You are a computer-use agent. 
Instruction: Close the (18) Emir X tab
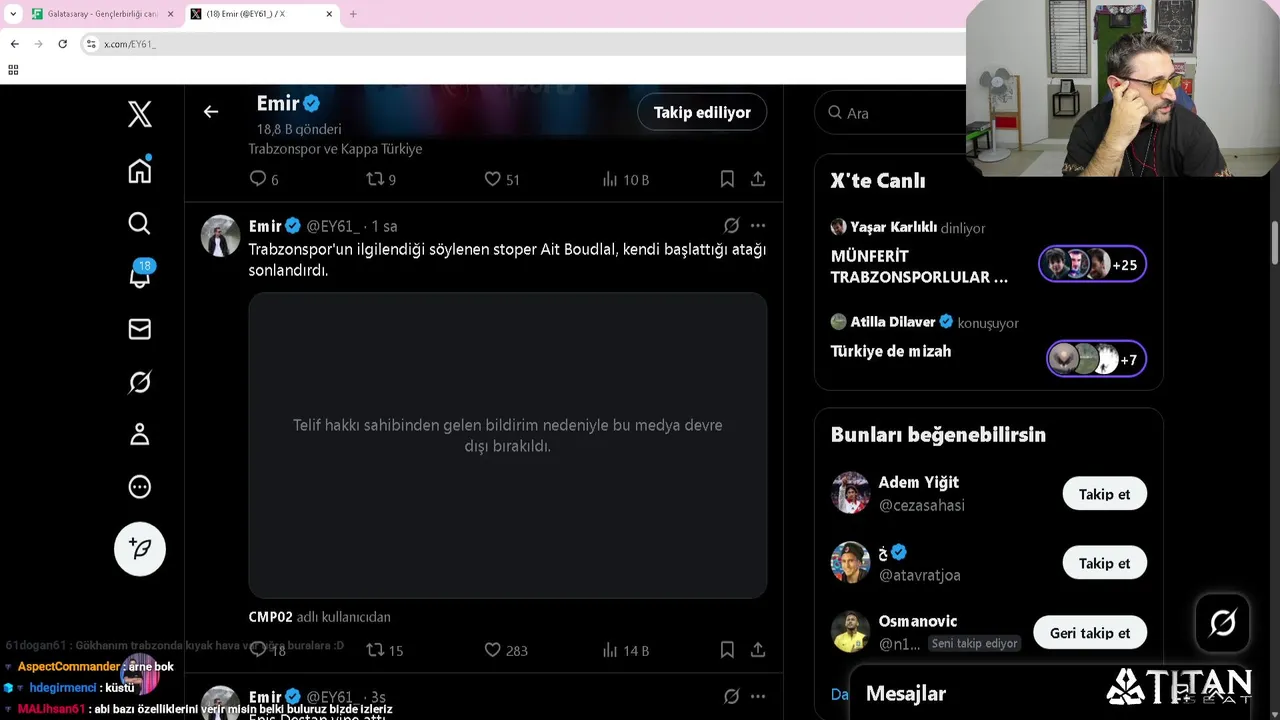coord(329,14)
